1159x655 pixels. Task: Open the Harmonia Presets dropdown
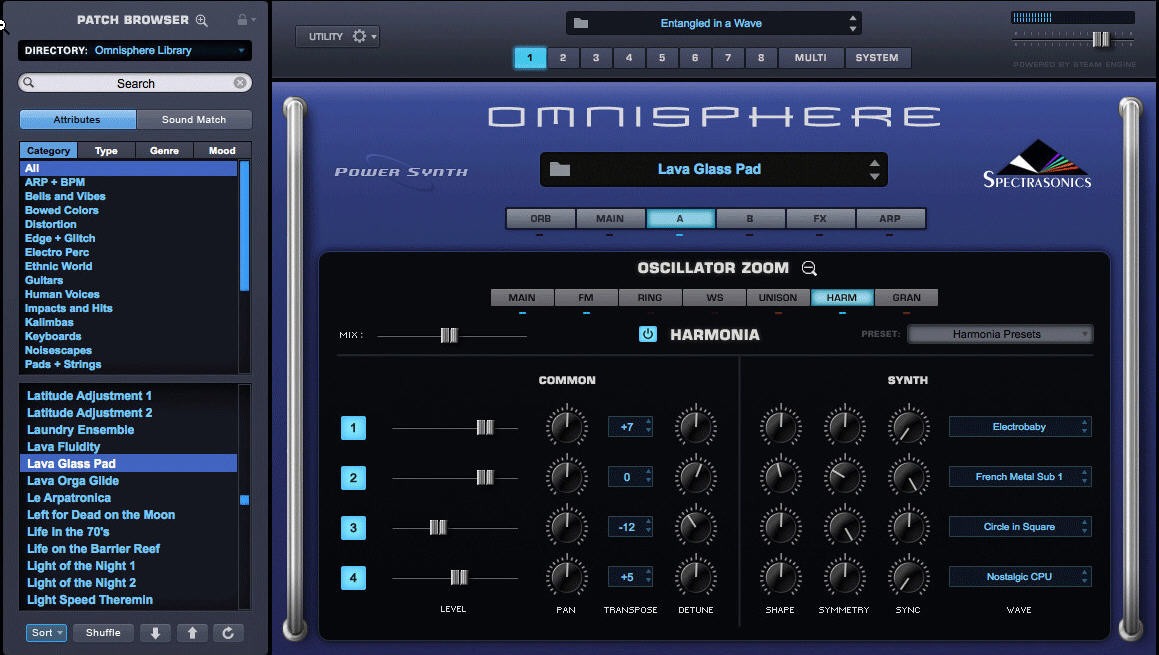point(1000,334)
